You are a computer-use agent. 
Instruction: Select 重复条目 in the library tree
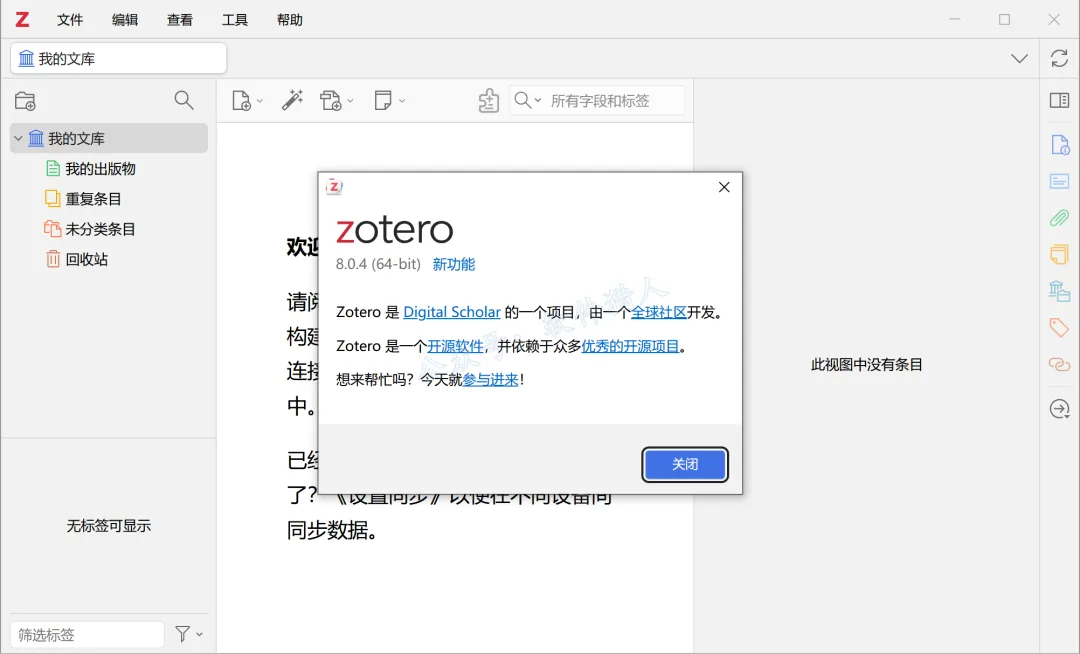pos(109,199)
